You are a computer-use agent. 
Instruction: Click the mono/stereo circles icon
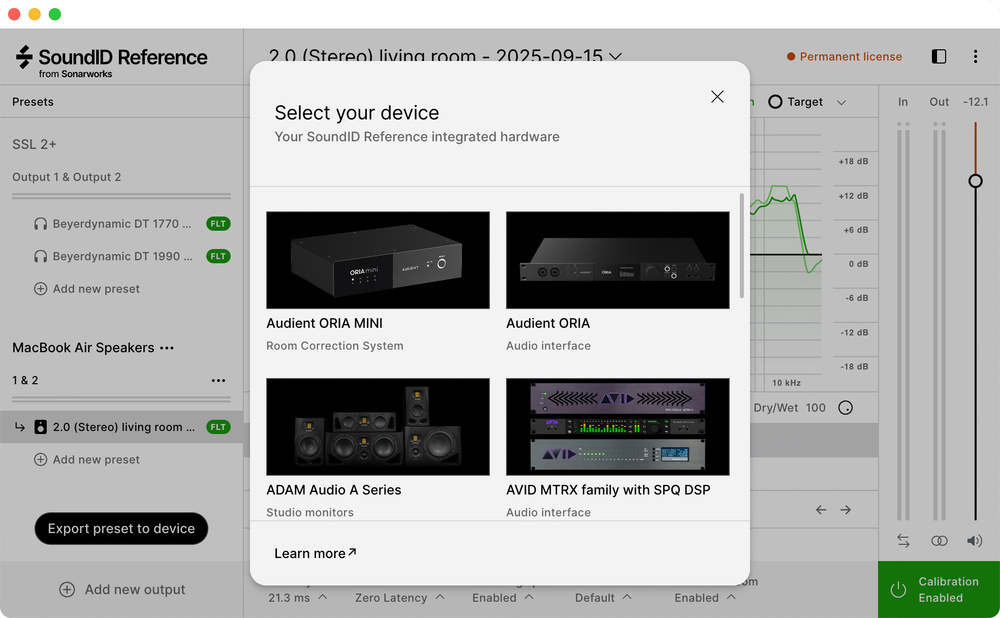coord(939,540)
